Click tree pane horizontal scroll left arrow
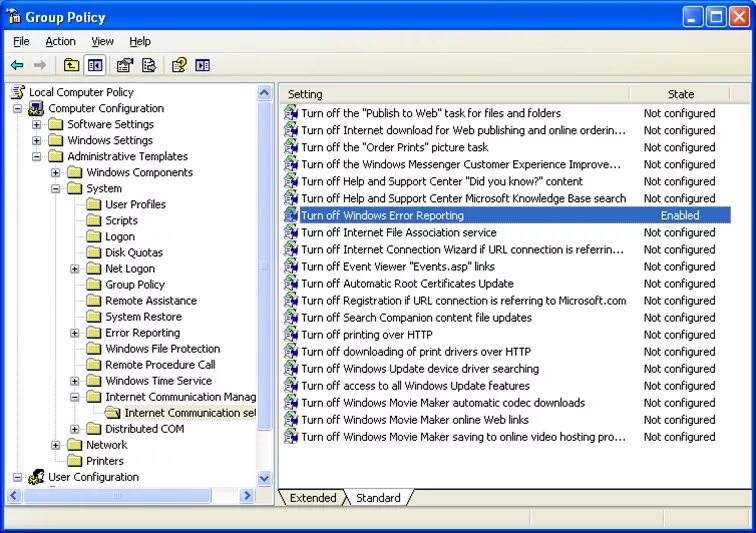This screenshot has width=756, height=533. tap(14, 495)
